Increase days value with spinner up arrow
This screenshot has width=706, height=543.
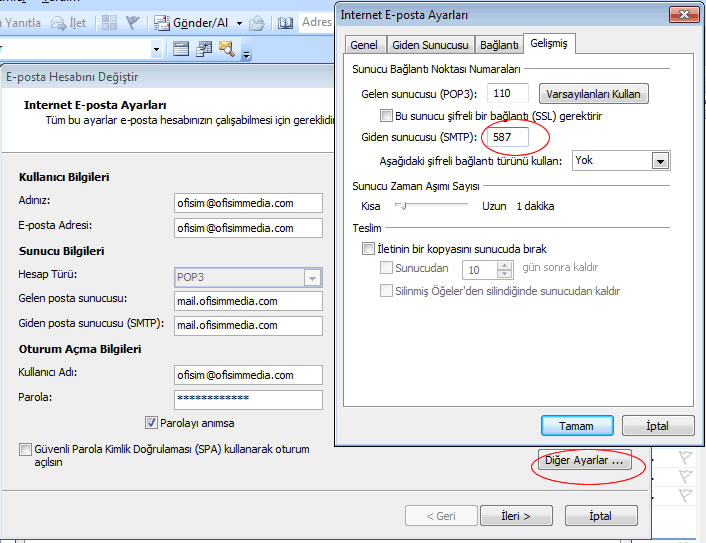click(505, 266)
